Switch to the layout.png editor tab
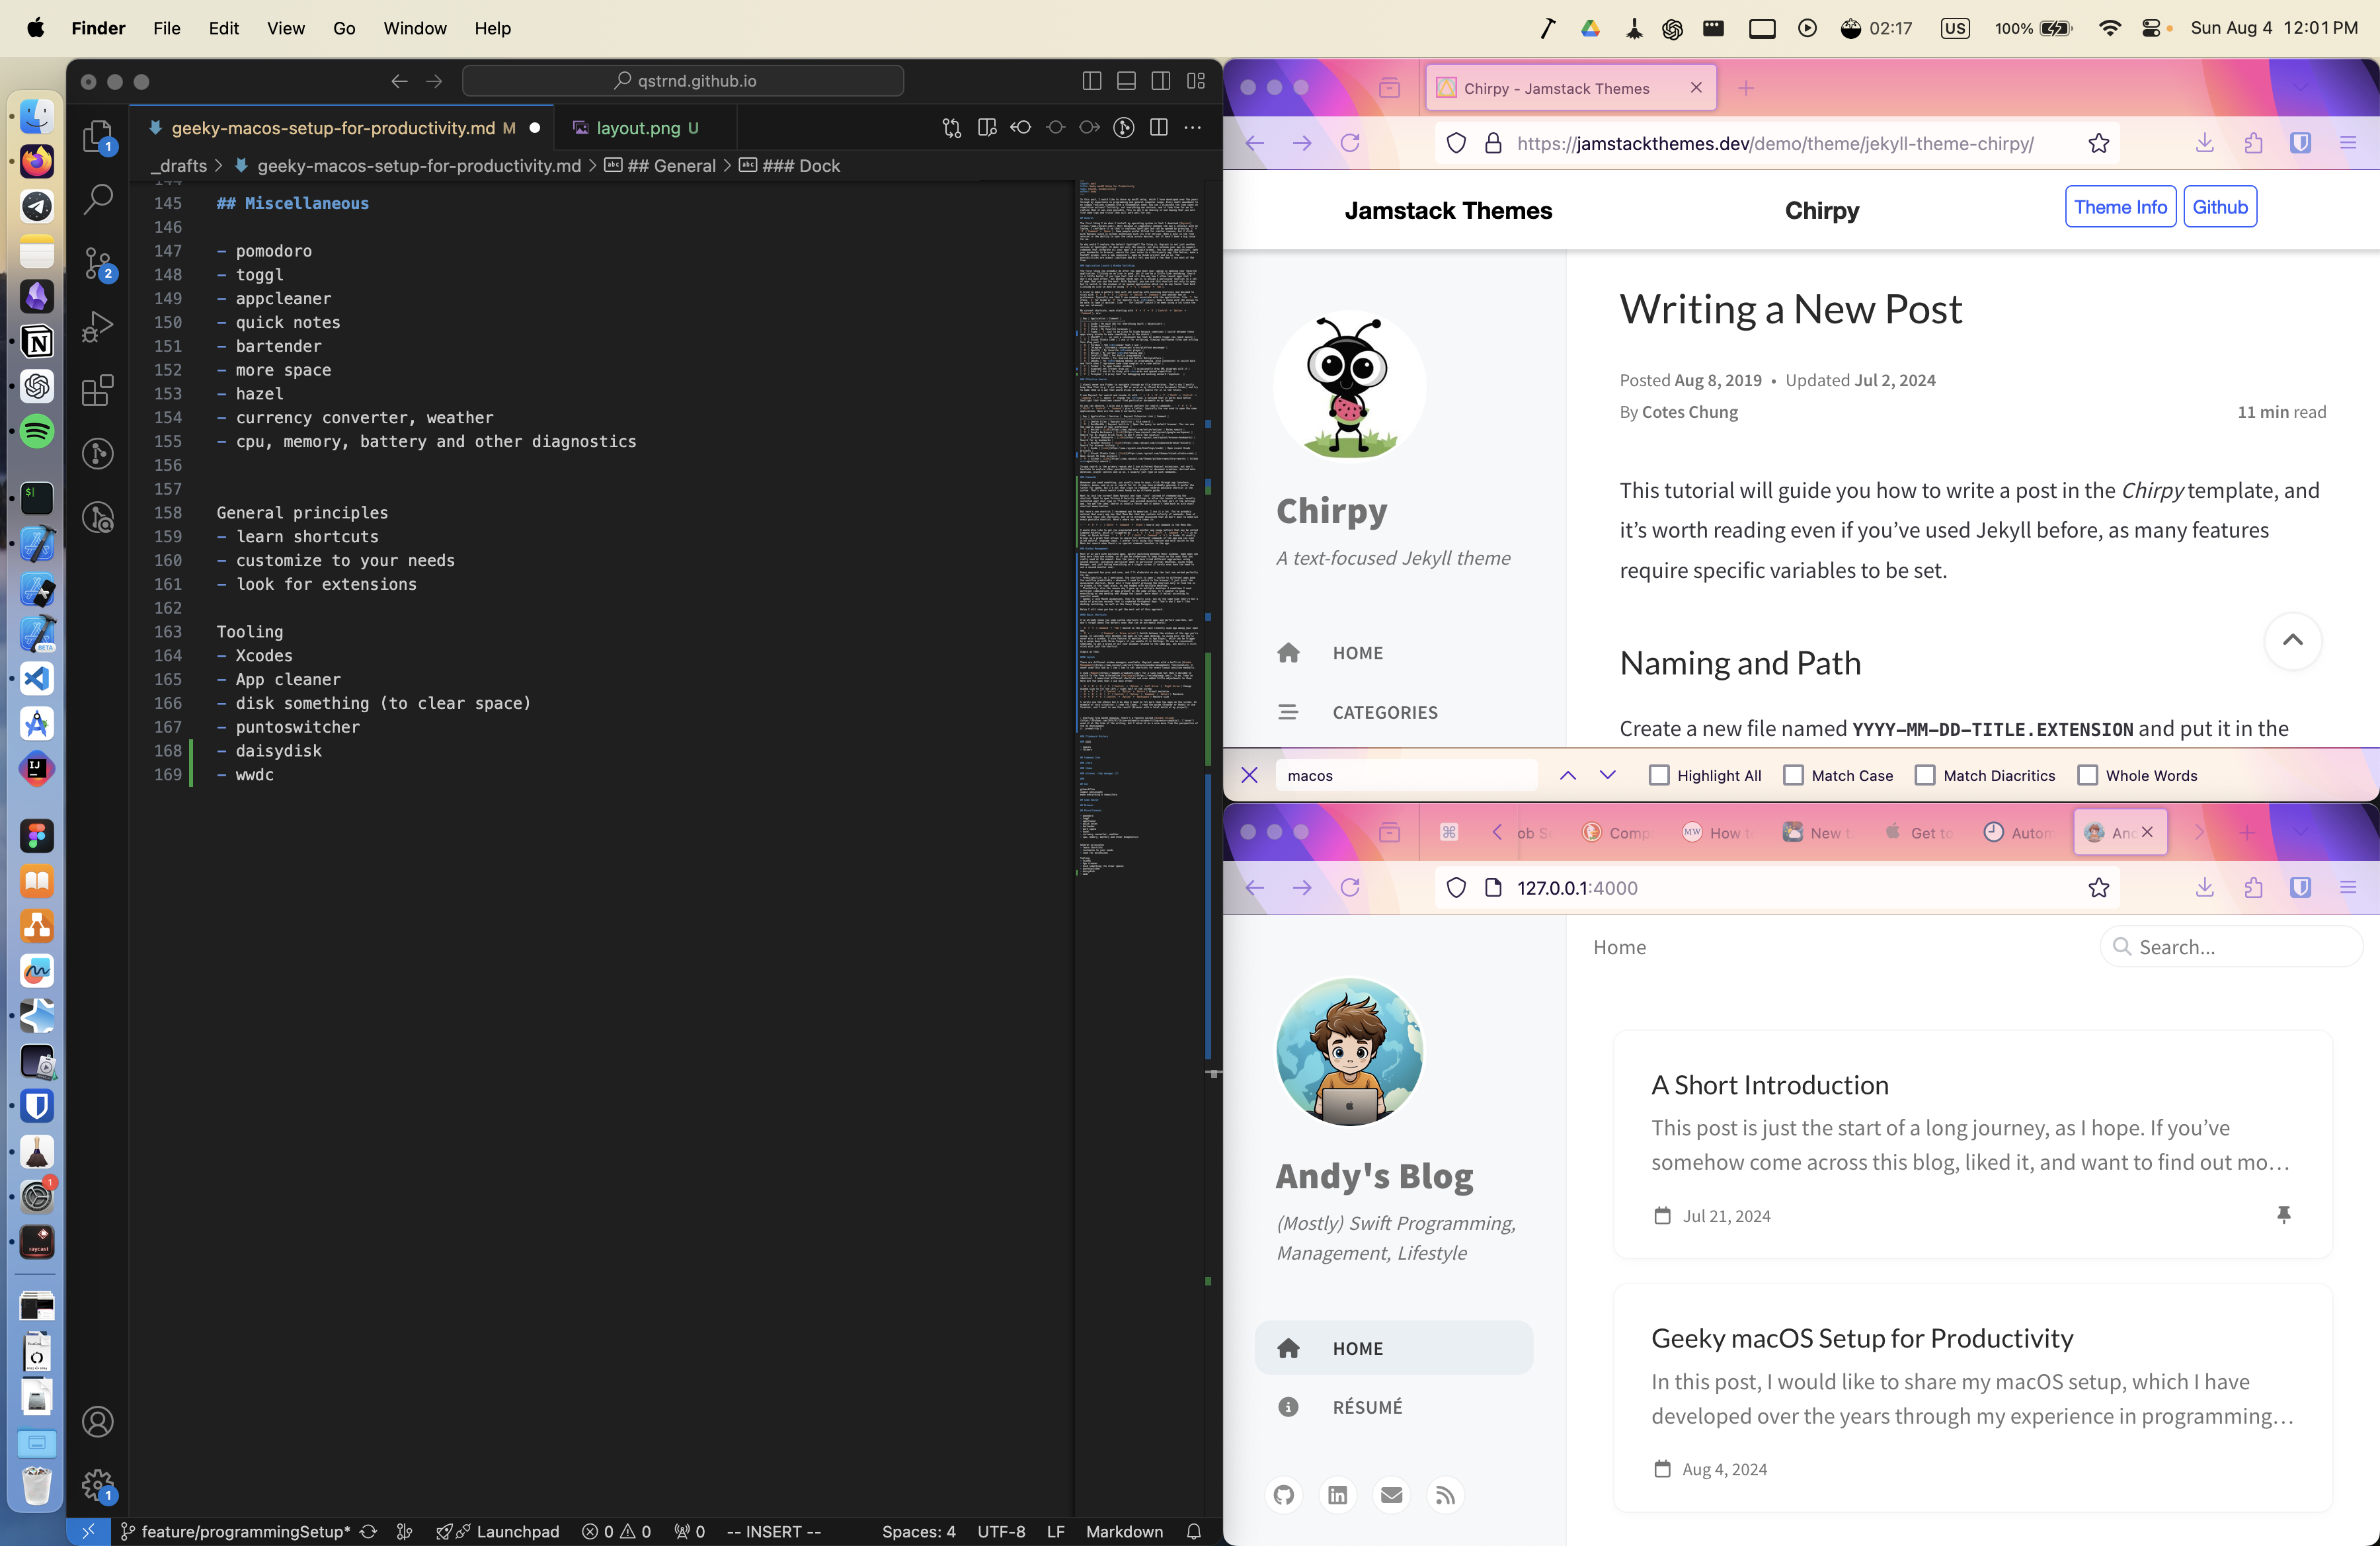The height and width of the screenshot is (1546, 2380). click(x=638, y=128)
